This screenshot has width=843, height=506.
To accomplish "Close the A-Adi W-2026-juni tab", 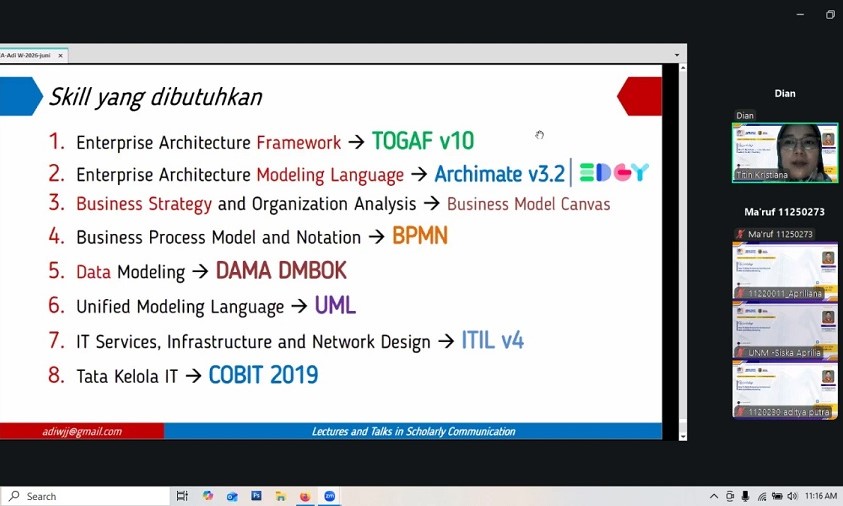I will click(60, 55).
